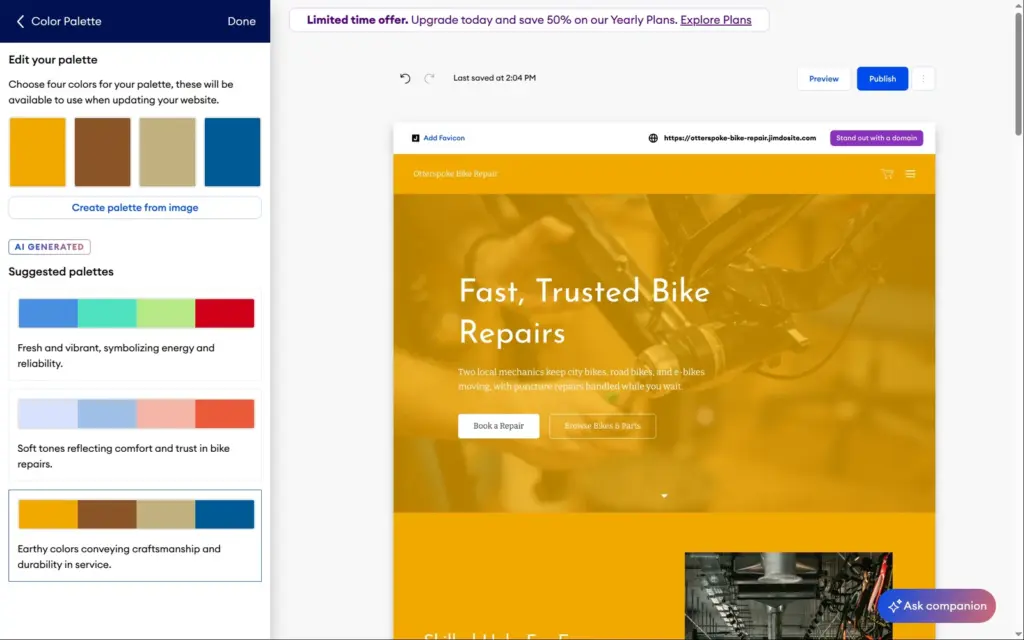Click the redo arrow icon

pyautogui.click(x=429, y=78)
